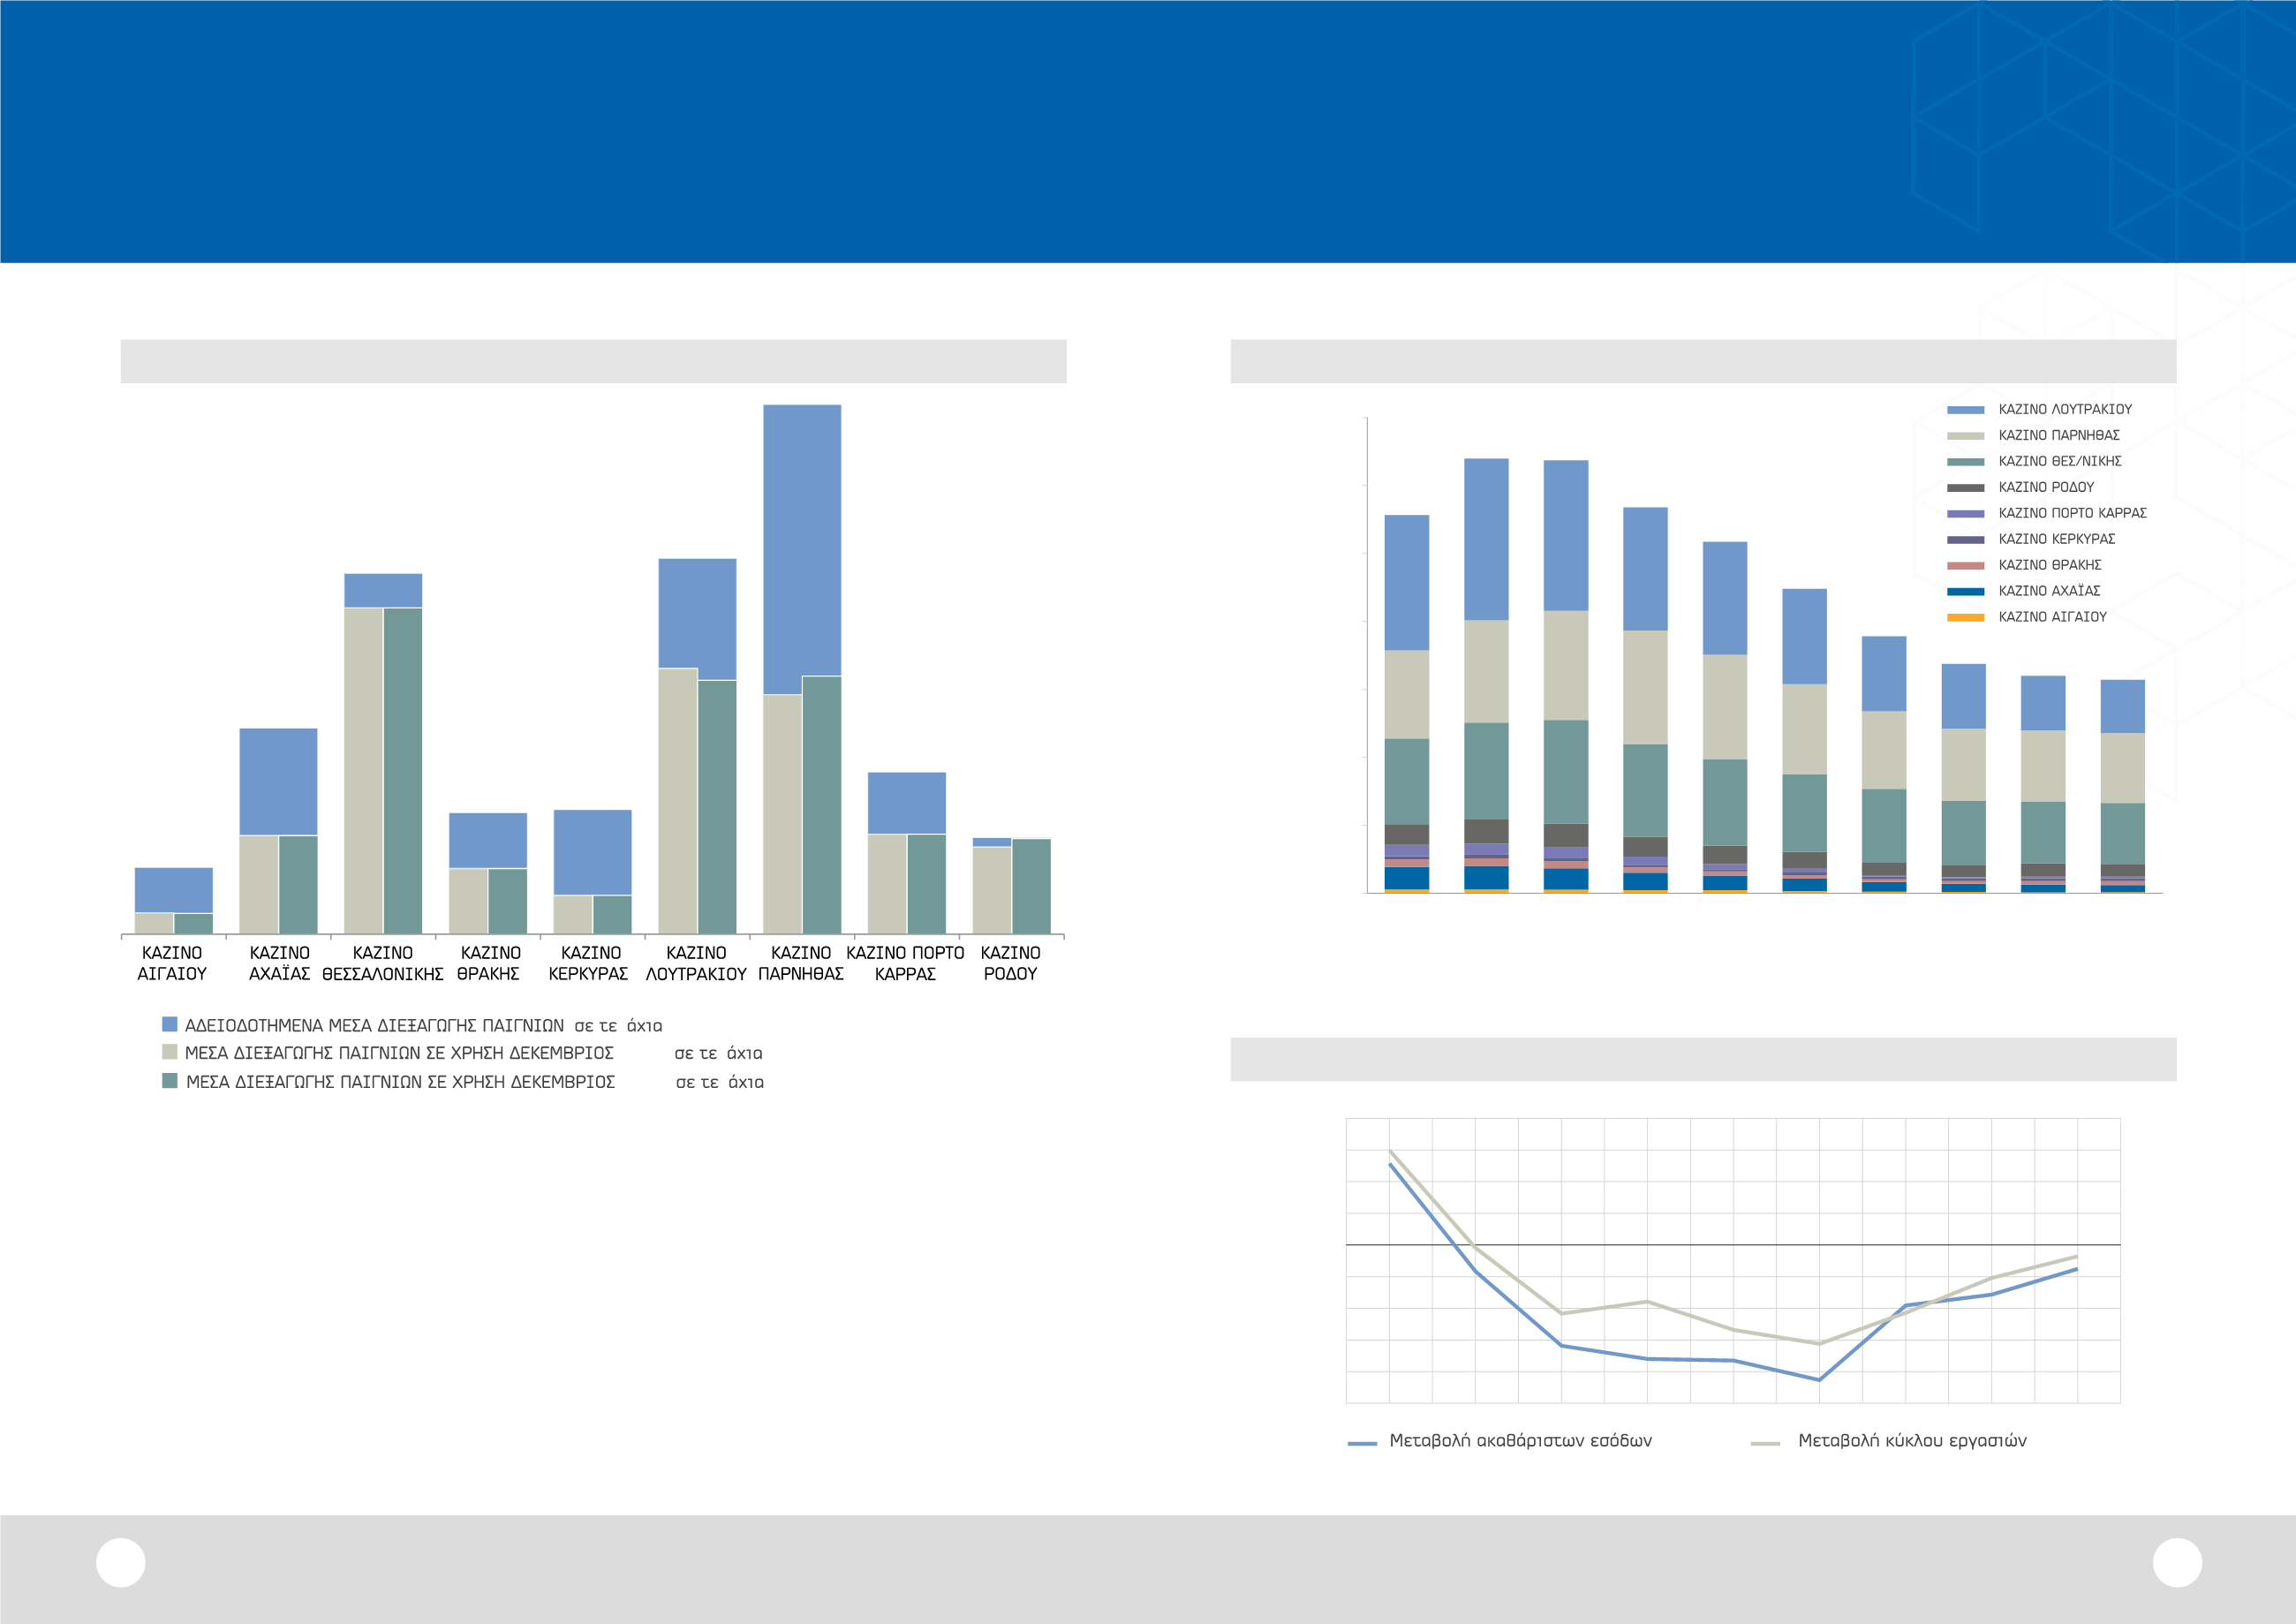Screen dimensions: 2296x1624
Task: Click the ΚΑΖΙΝΟ ΑΙΓΑΙΟΥ axis label in bar chart
Action: tap(172, 964)
